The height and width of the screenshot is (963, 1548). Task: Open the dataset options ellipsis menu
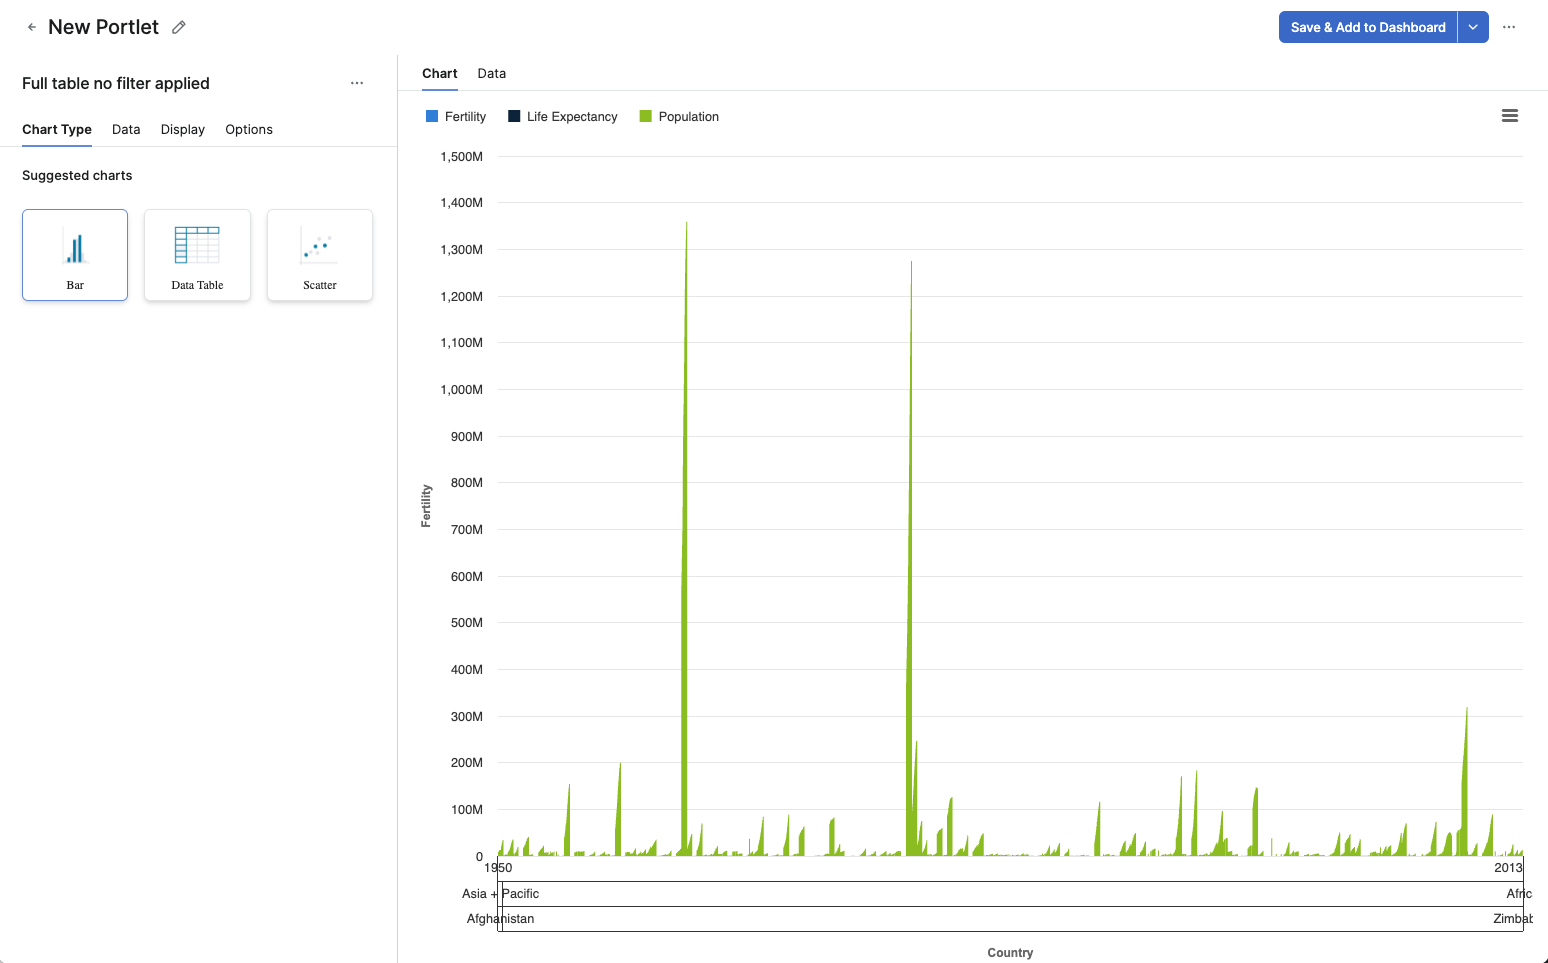pyautogui.click(x=357, y=83)
